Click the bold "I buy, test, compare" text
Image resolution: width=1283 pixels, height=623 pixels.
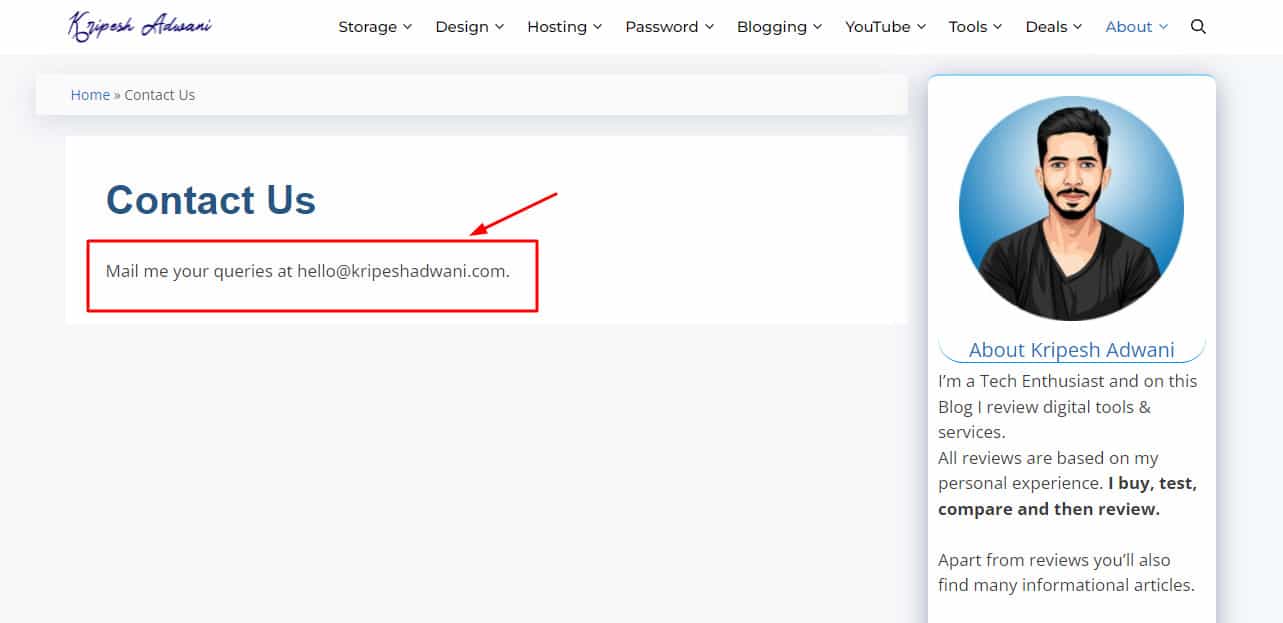pos(1068,496)
